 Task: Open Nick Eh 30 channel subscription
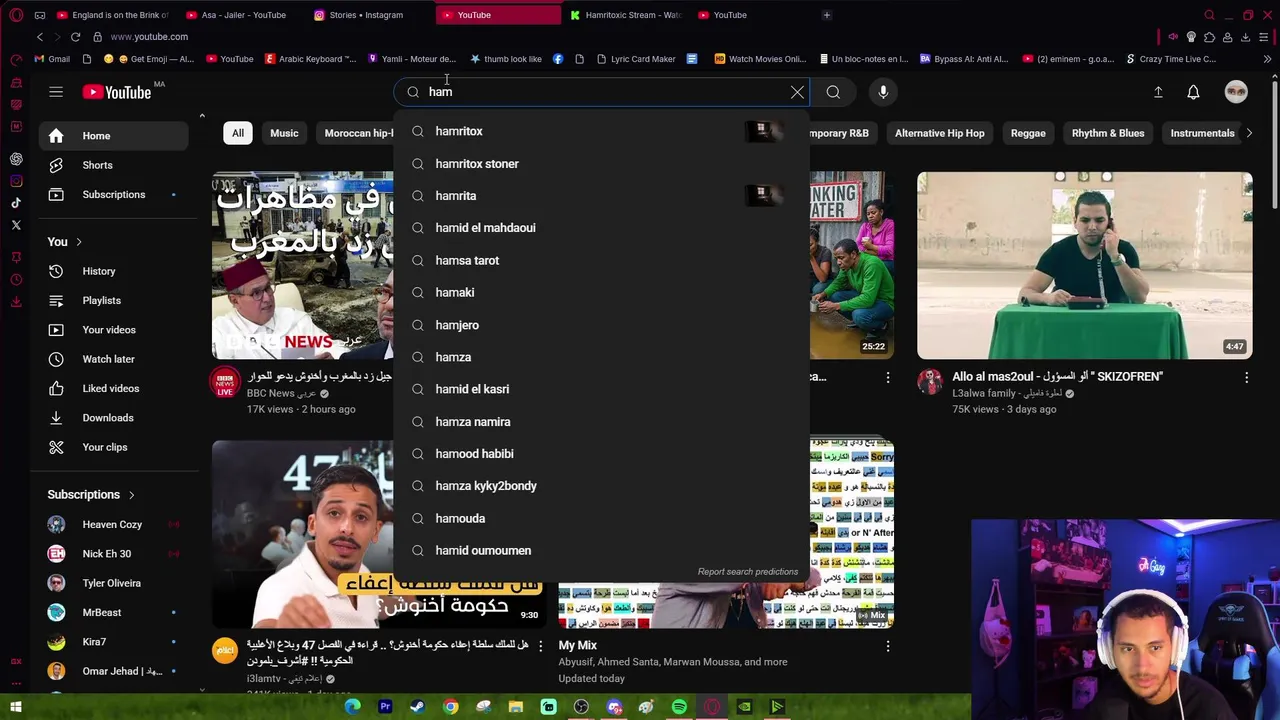coord(113,554)
